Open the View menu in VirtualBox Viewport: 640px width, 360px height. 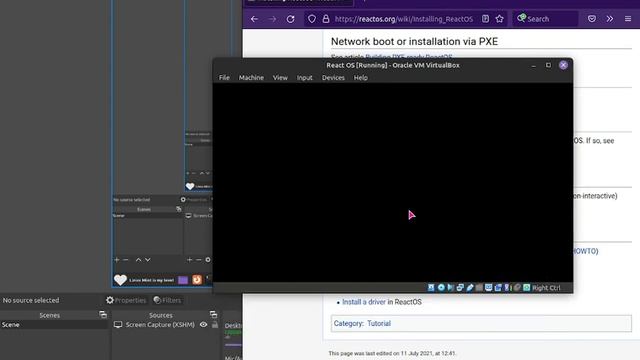pos(280,78)
